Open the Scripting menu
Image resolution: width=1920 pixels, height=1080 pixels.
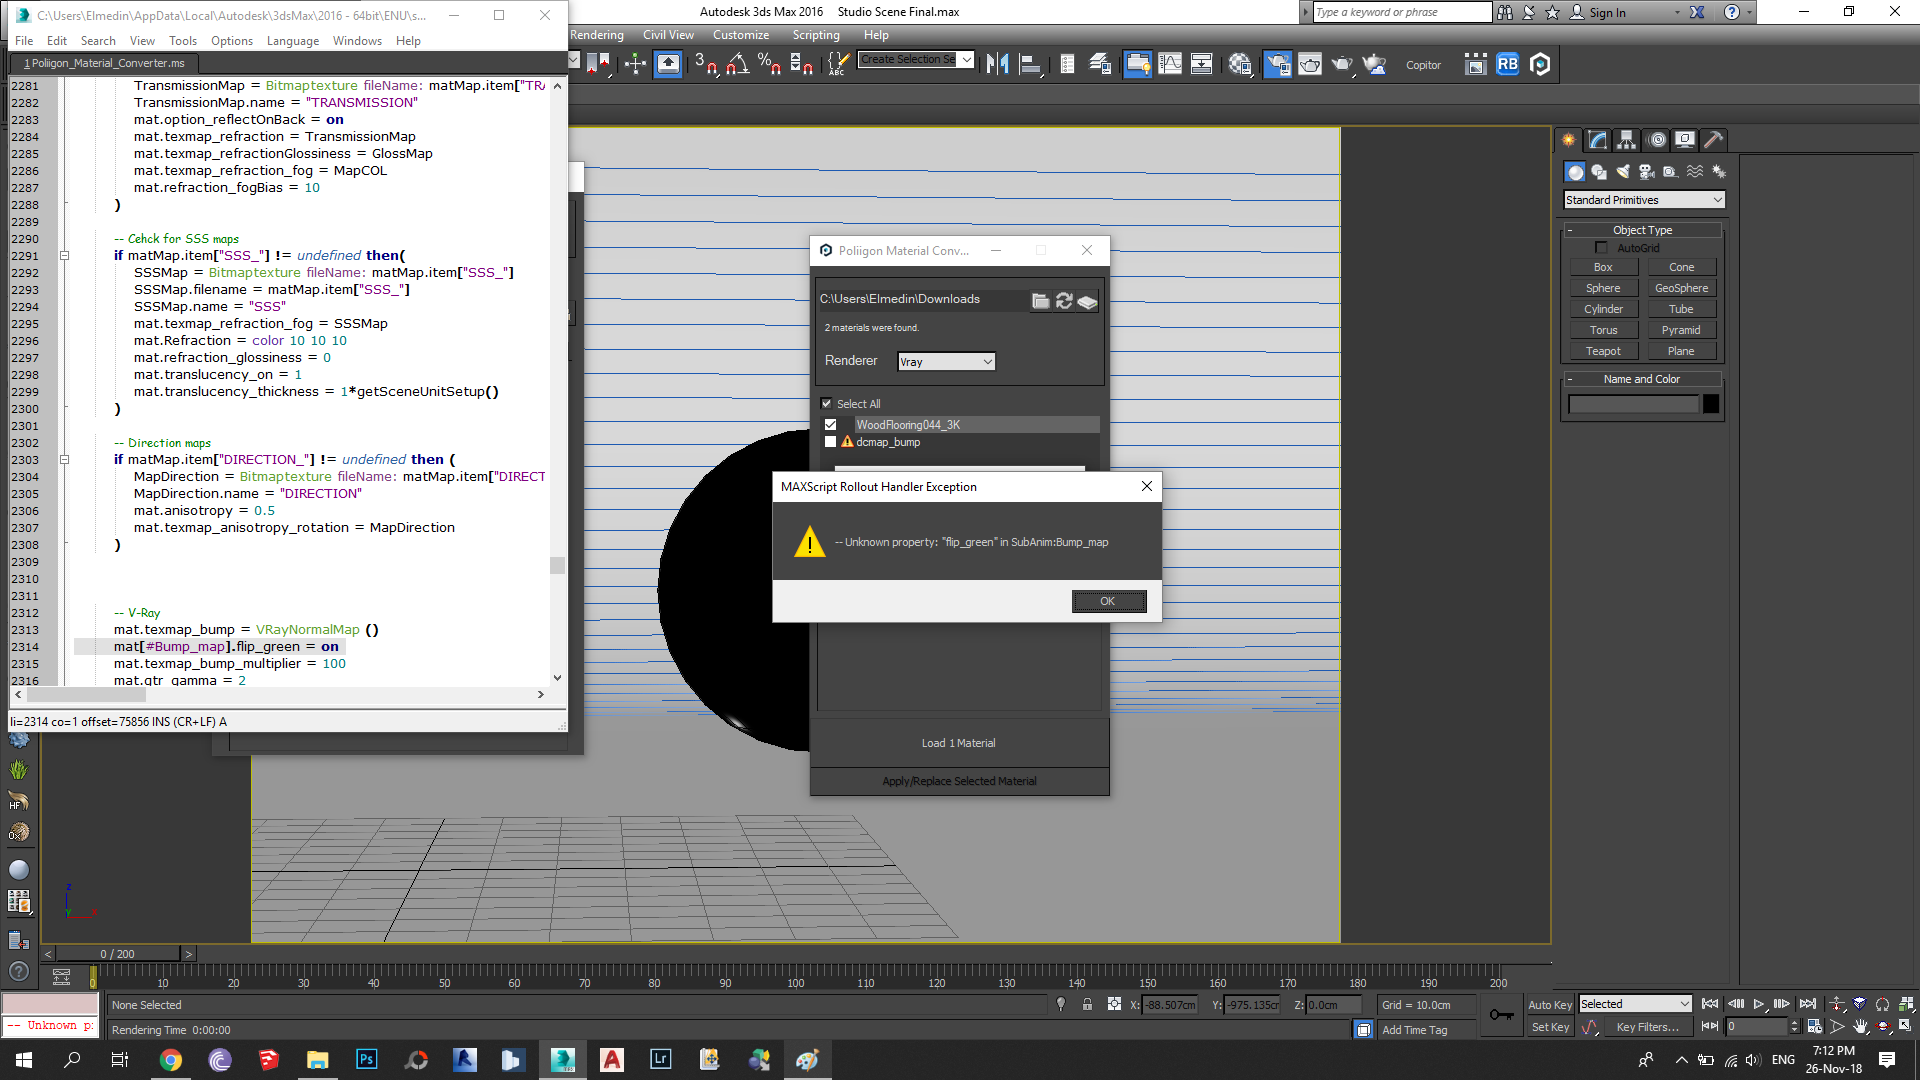tap(815, 35)
